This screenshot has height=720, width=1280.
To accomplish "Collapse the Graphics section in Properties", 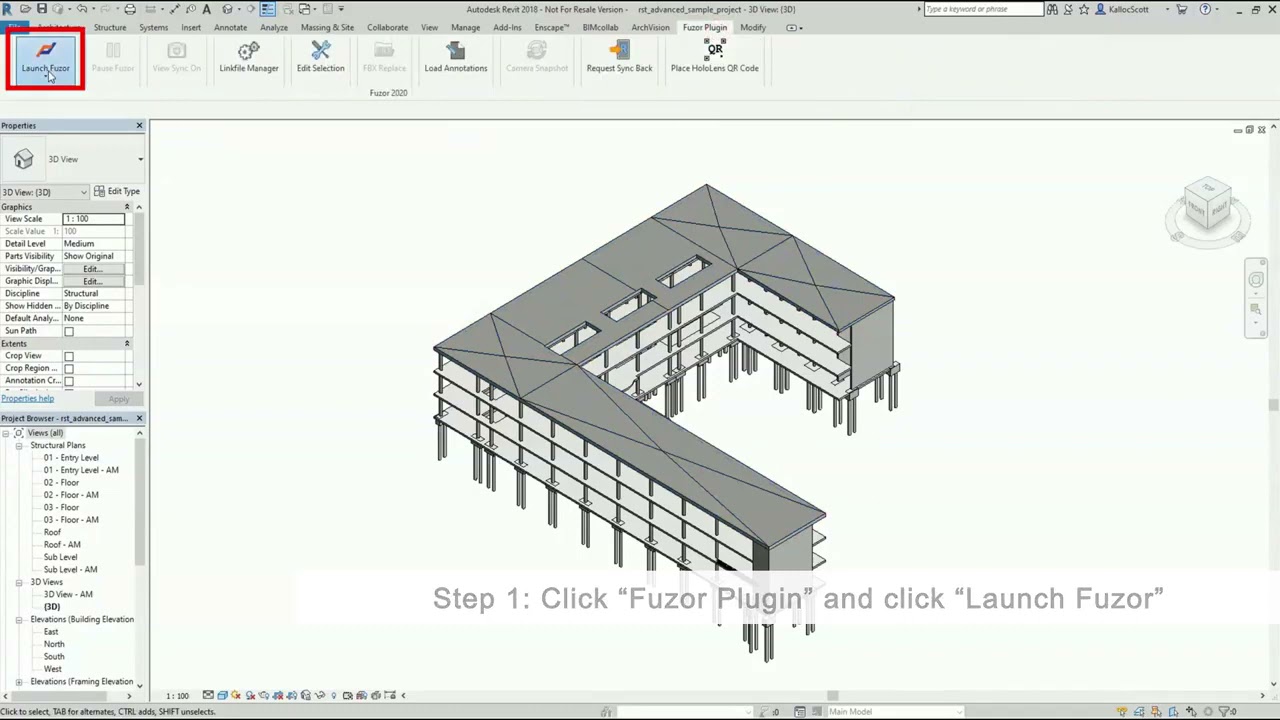I will (127, 207).
